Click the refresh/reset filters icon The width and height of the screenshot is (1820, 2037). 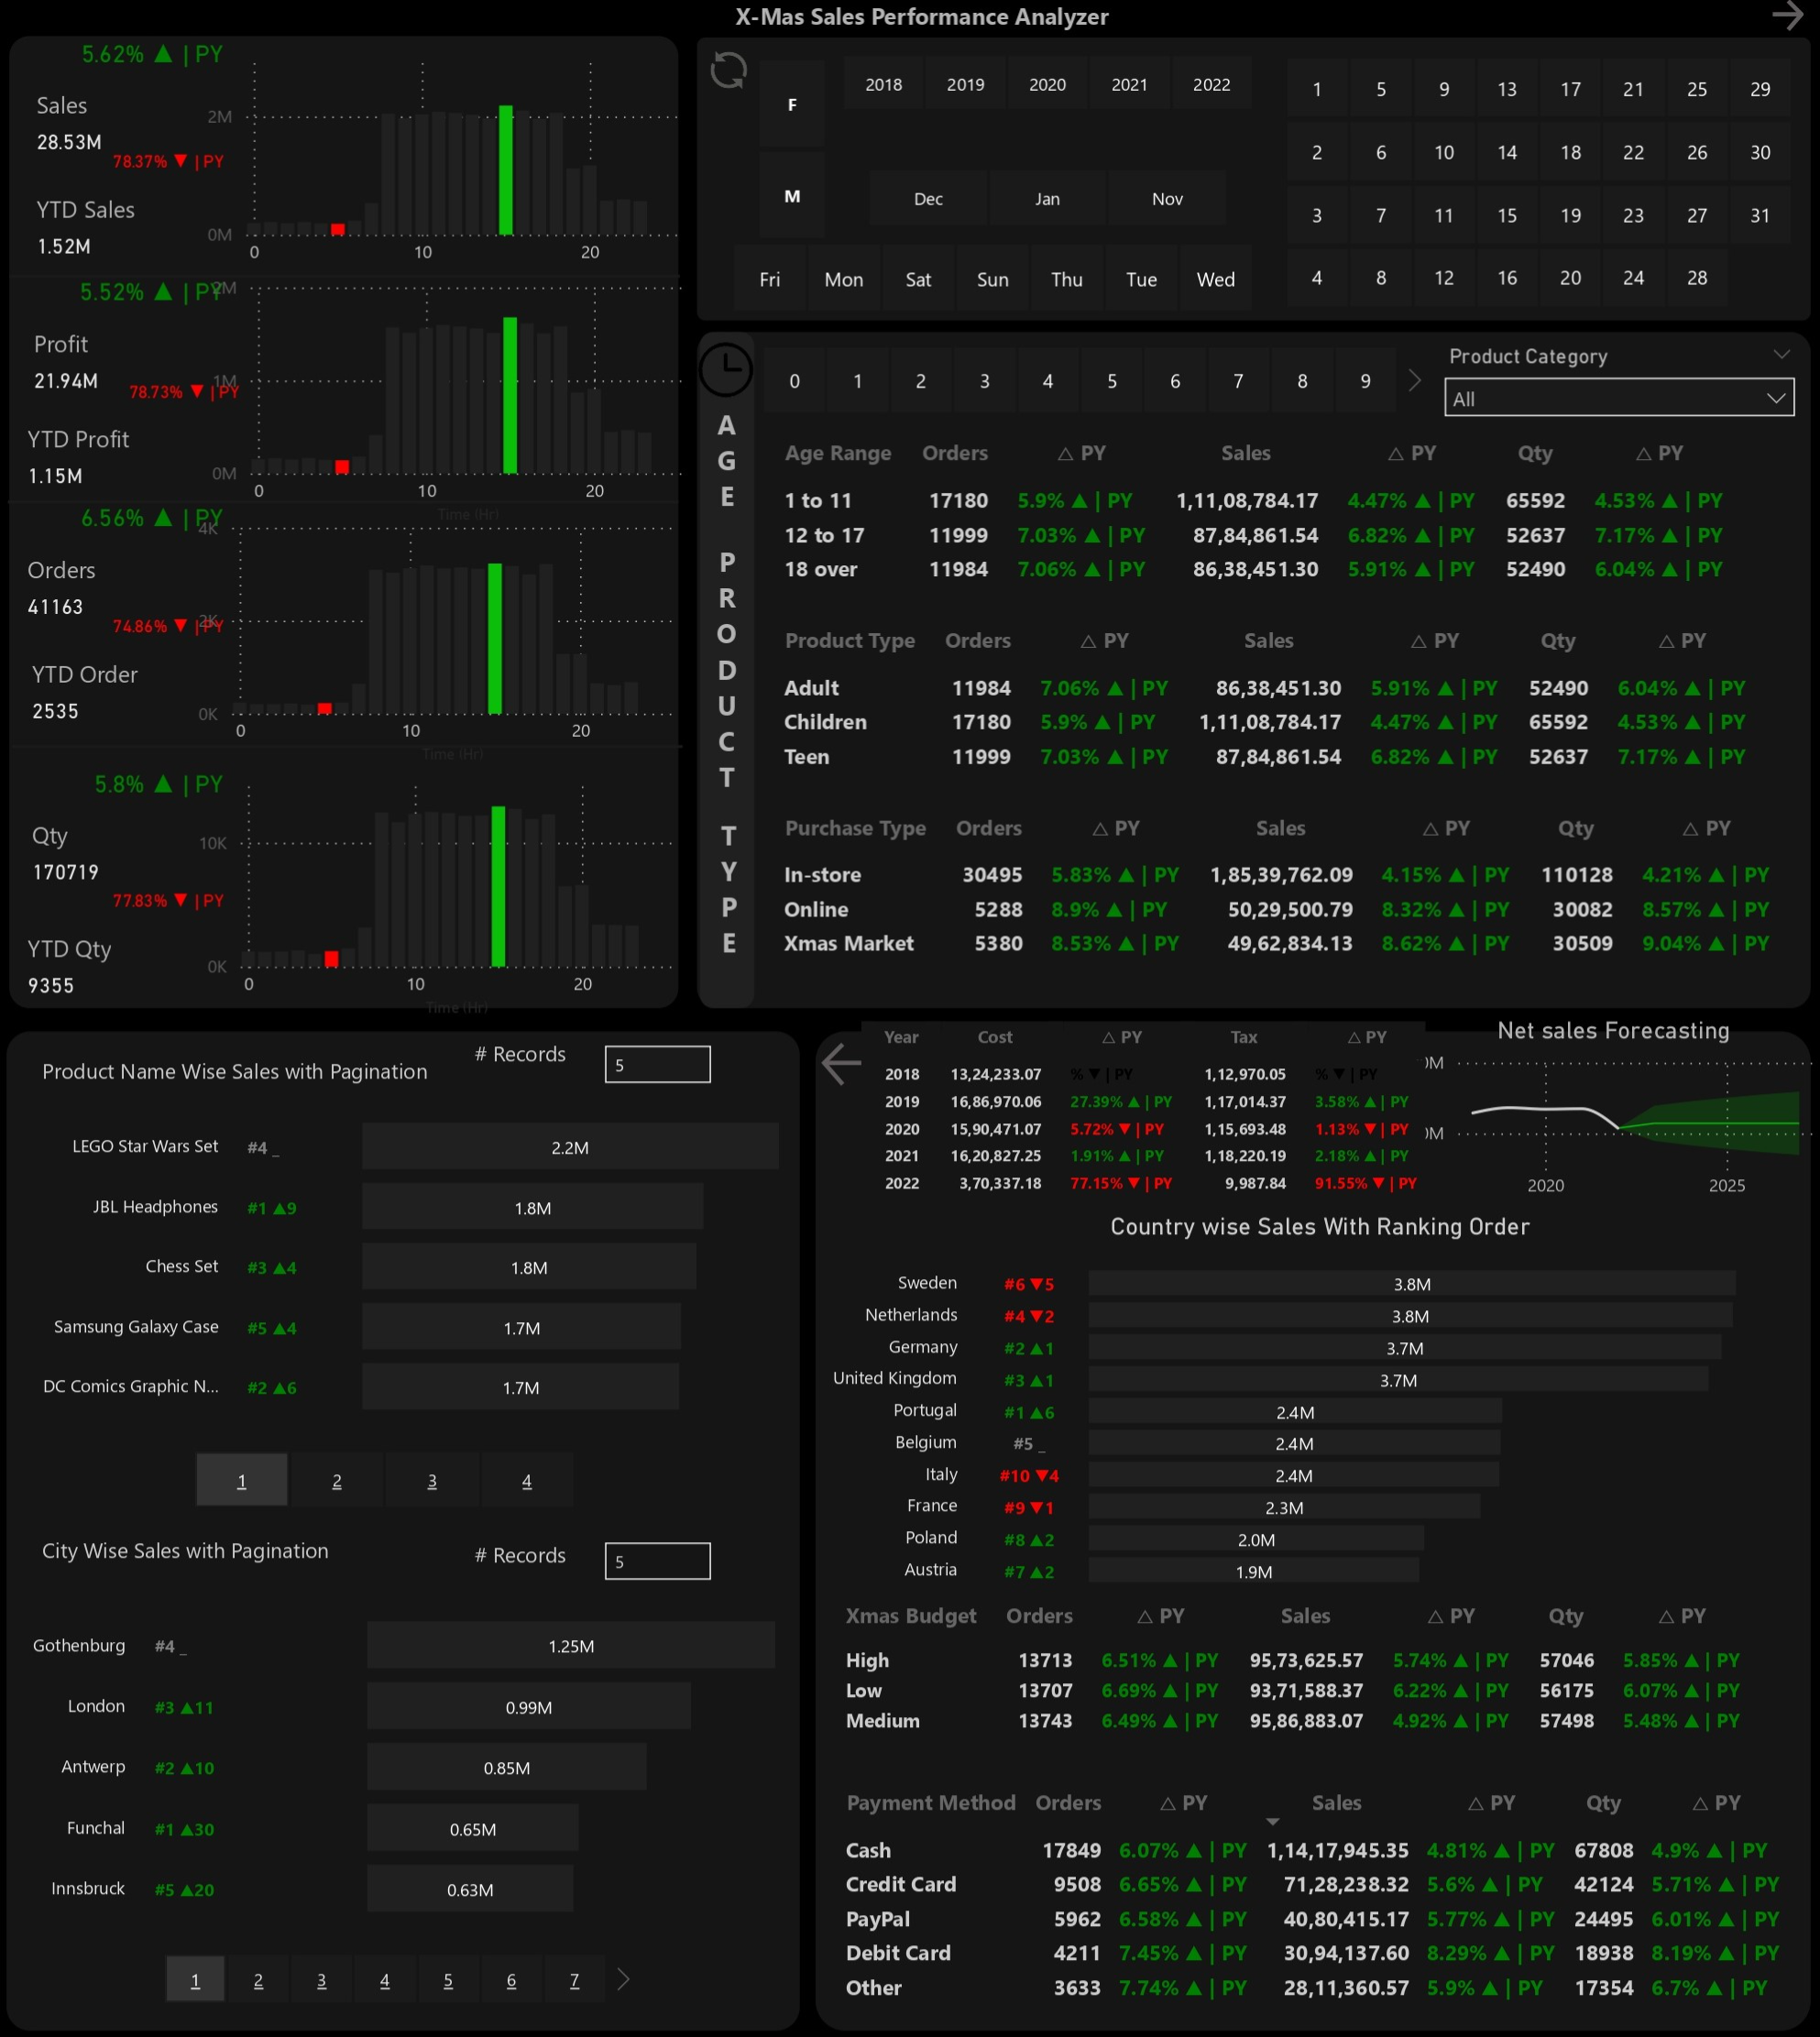728,71
